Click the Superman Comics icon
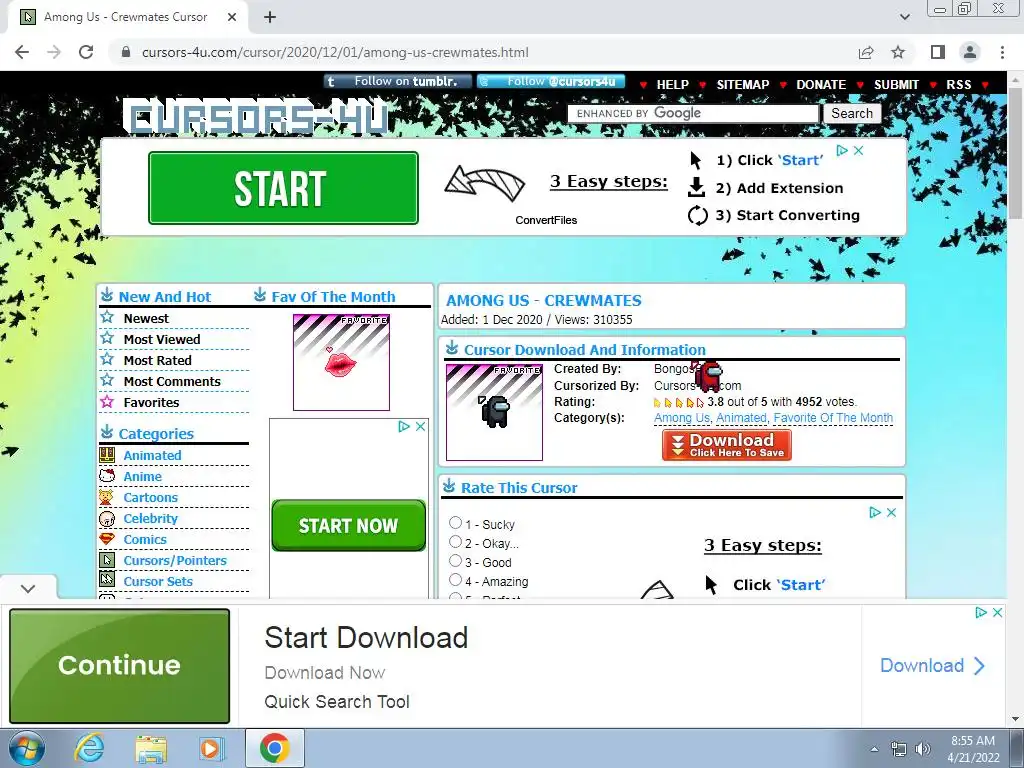The width and height of the screenshot is (1024, 768). 107,539
